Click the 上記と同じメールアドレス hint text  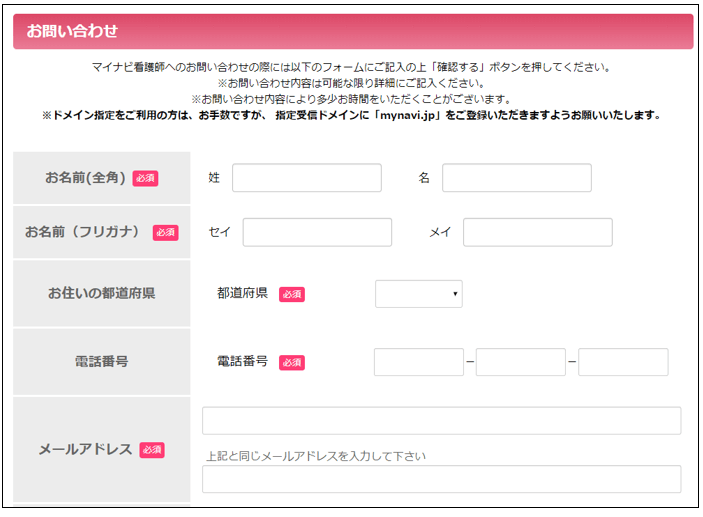[316, 456]
